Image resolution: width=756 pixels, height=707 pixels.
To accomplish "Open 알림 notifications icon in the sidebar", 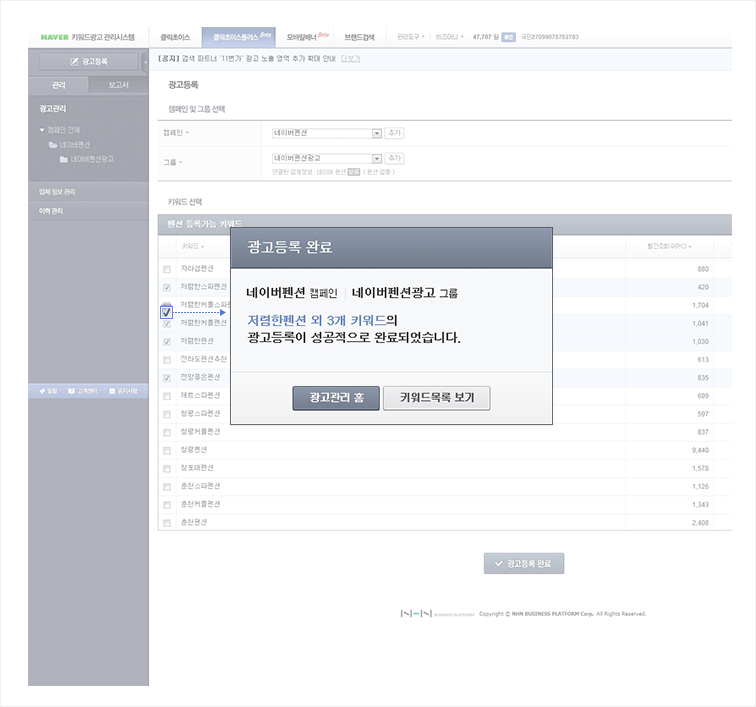I will point(42,391).
